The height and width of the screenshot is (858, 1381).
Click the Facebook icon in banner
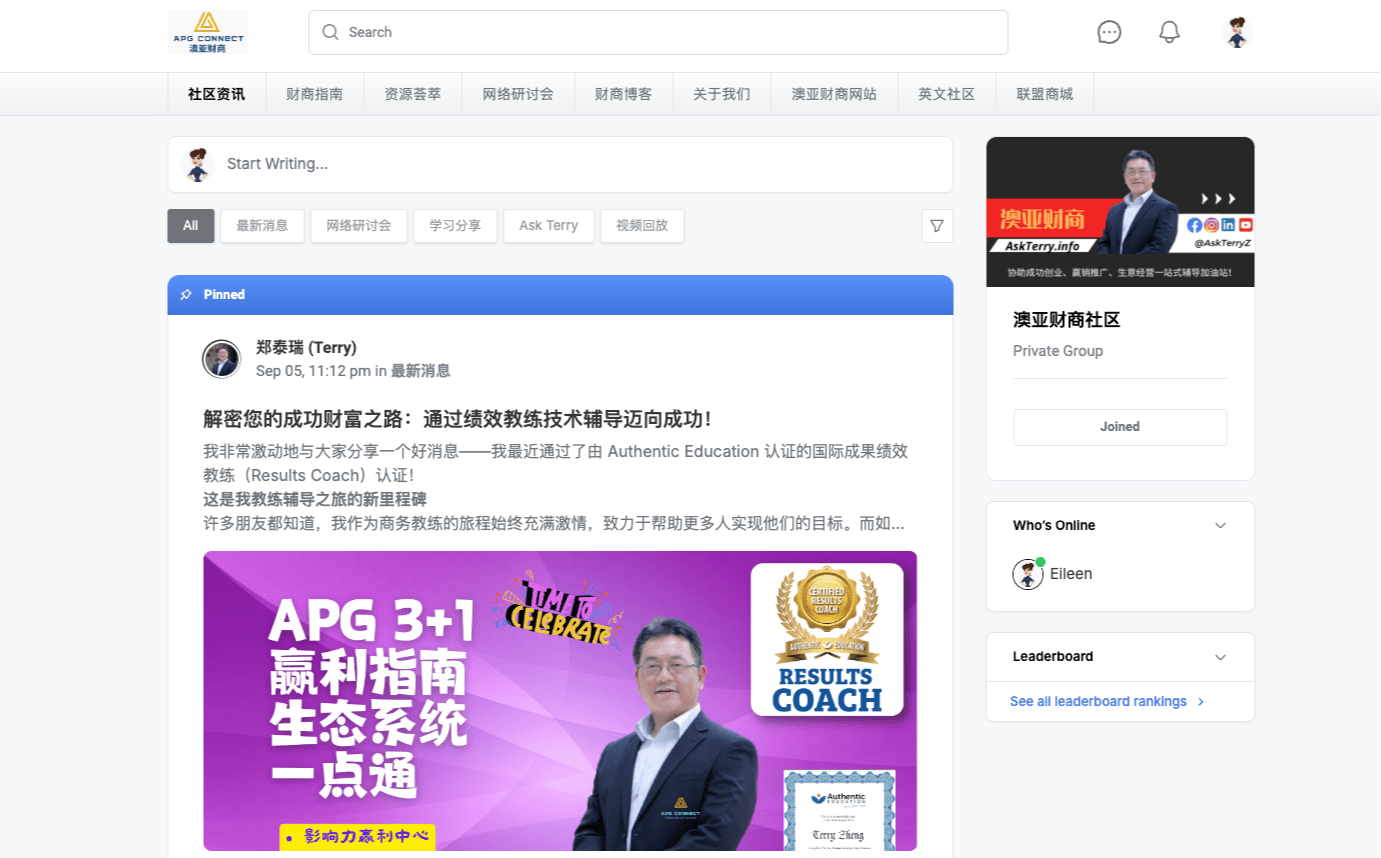click(1195, 225)
